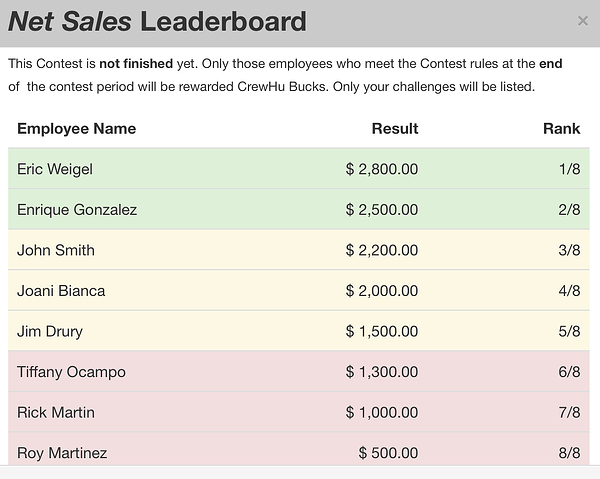Viewport: 600px width, 479px height.
Task: Select the Joani Bianca entry
Action: pos(61,291)
